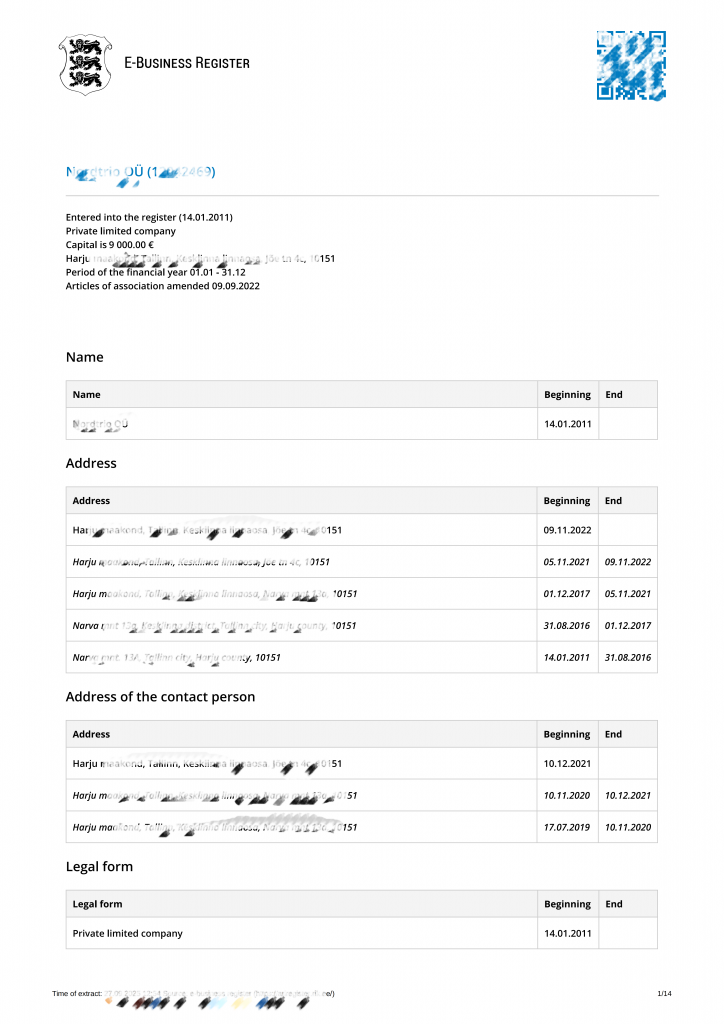Select the contact address row beginning 10.12.2021
The image size is (724, 1024).
362,763
